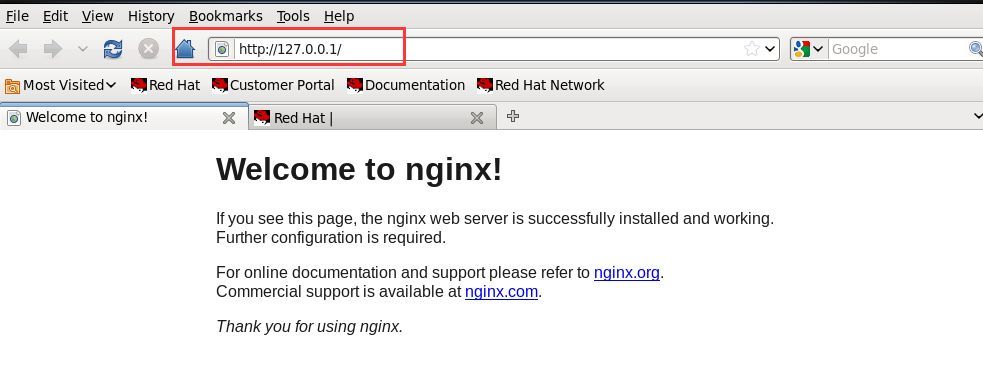The height and width of the screenshot is (385, 983).
Task: Open the Customer Portal bookmark
Action: [273, 85]
